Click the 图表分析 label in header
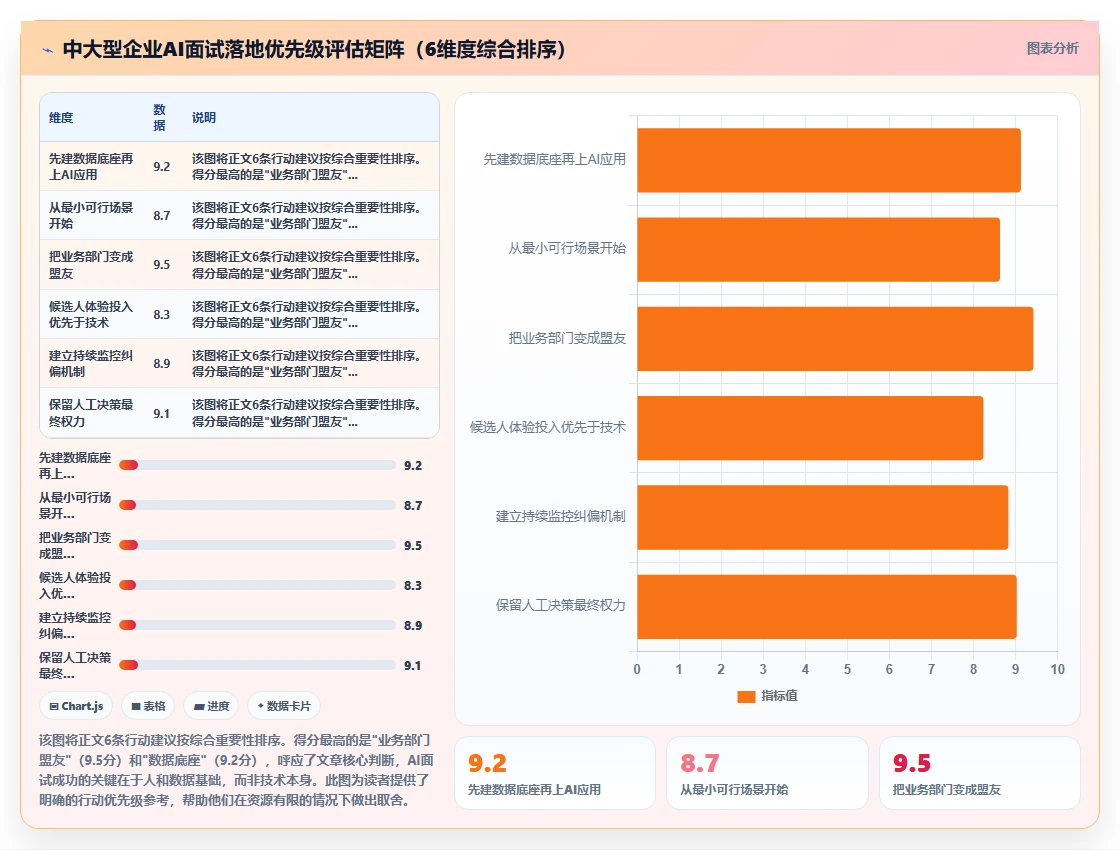The image size is (1120, 850). click(x=1052, y=49)
